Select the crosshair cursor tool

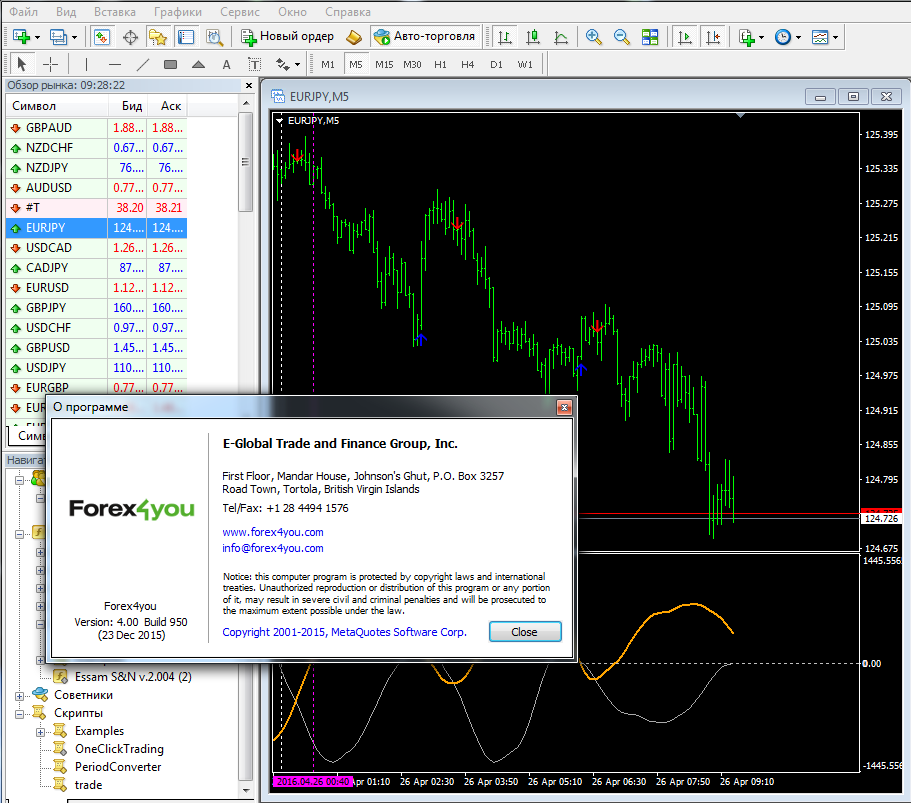(51, 64)
